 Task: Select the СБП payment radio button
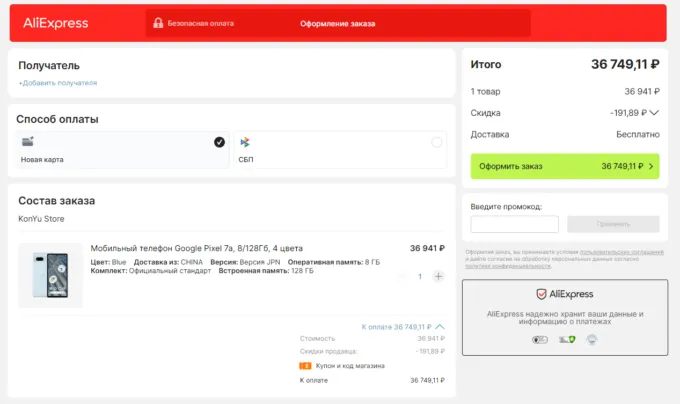click(437, 142)
